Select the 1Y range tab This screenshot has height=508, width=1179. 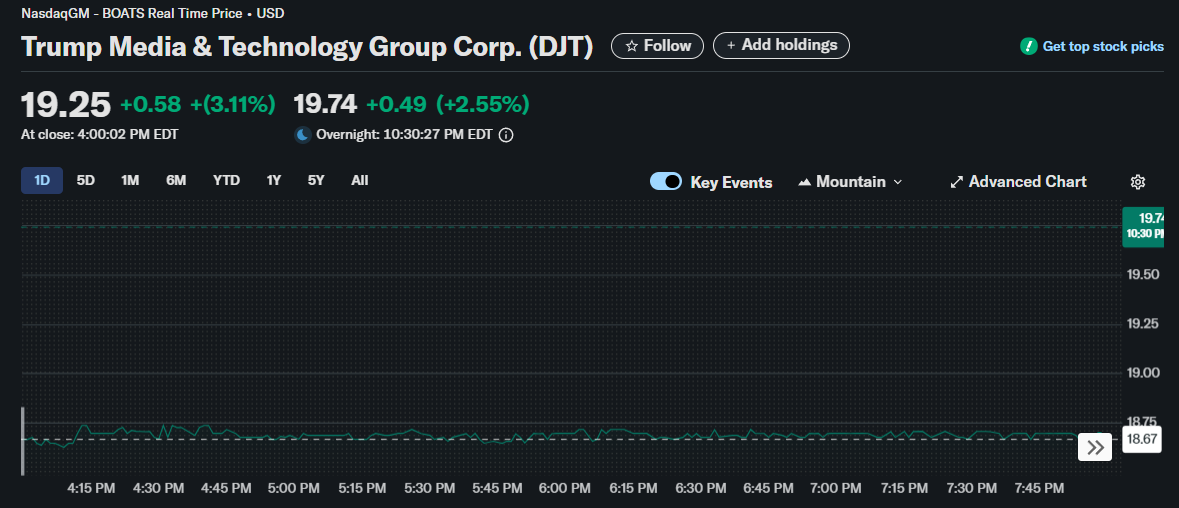point(274,180)
